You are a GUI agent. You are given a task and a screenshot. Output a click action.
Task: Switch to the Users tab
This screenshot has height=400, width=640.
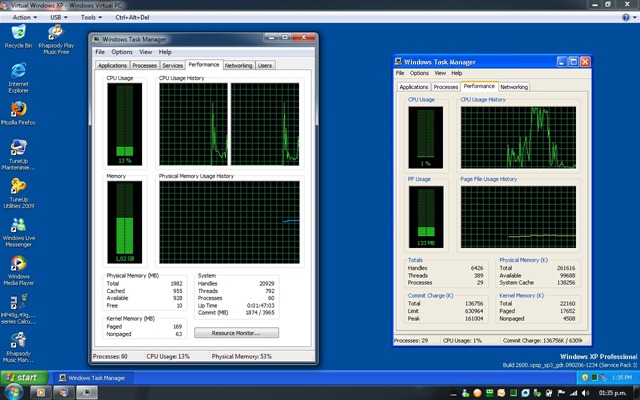pos(265,65)
